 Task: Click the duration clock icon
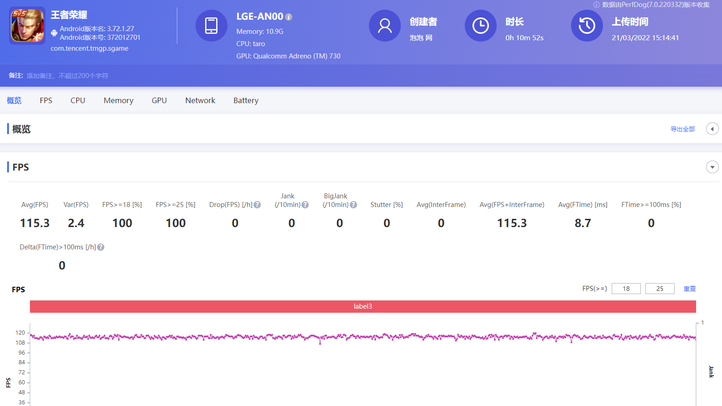point(481,26)
